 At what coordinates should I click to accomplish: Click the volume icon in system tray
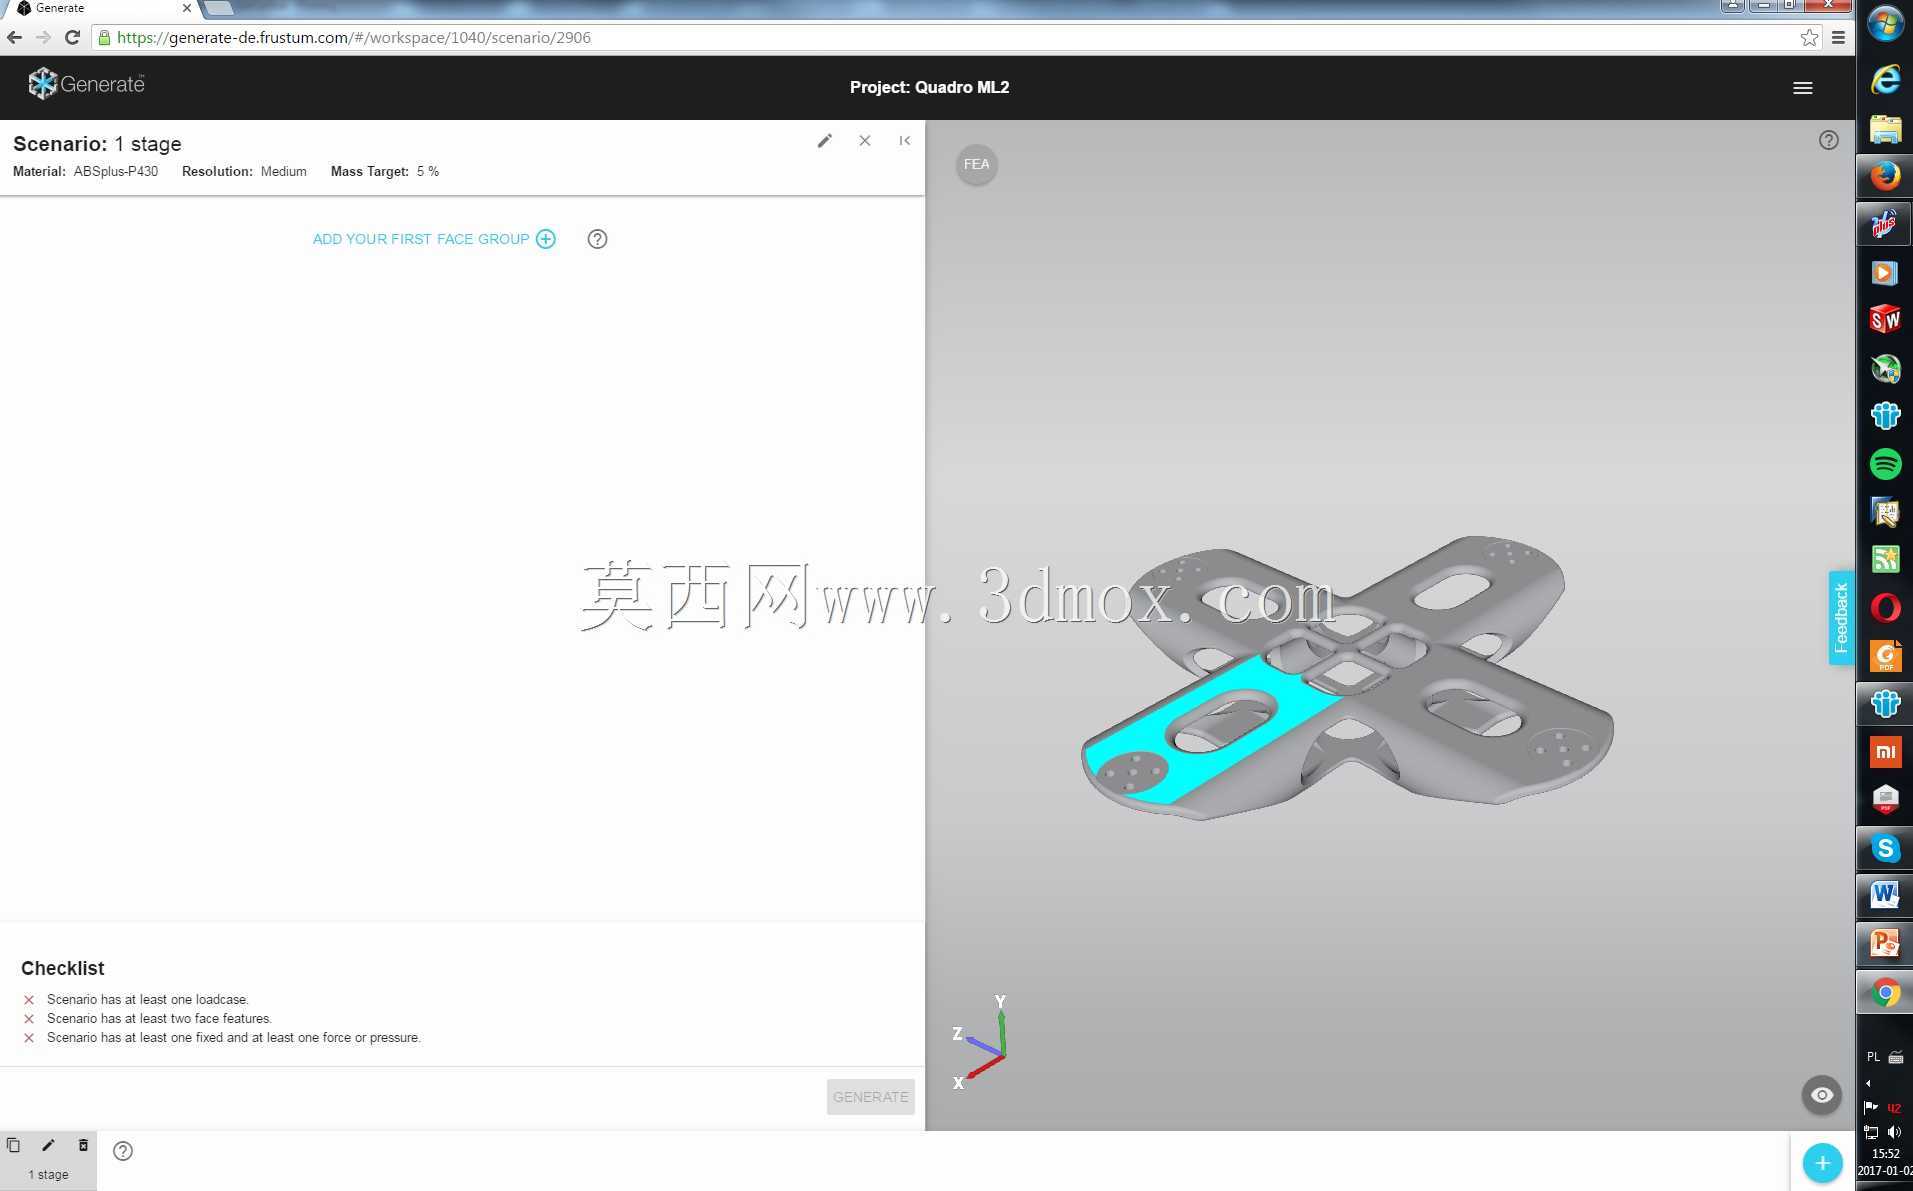[1894, 1132]
